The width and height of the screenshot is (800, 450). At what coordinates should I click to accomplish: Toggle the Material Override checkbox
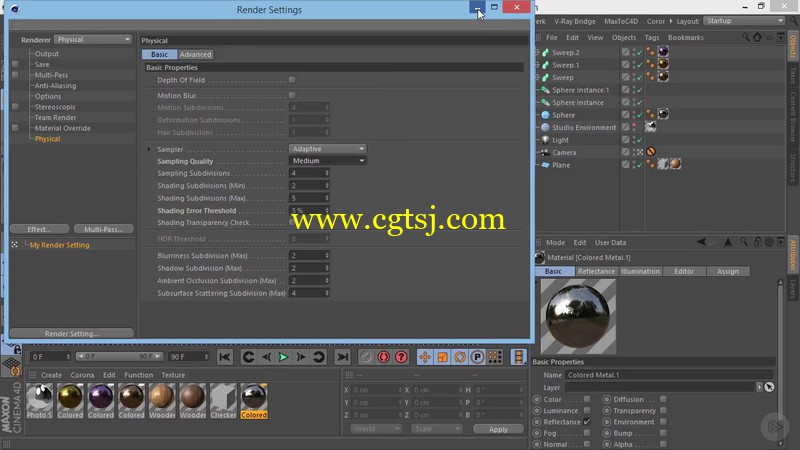(15, 128)
